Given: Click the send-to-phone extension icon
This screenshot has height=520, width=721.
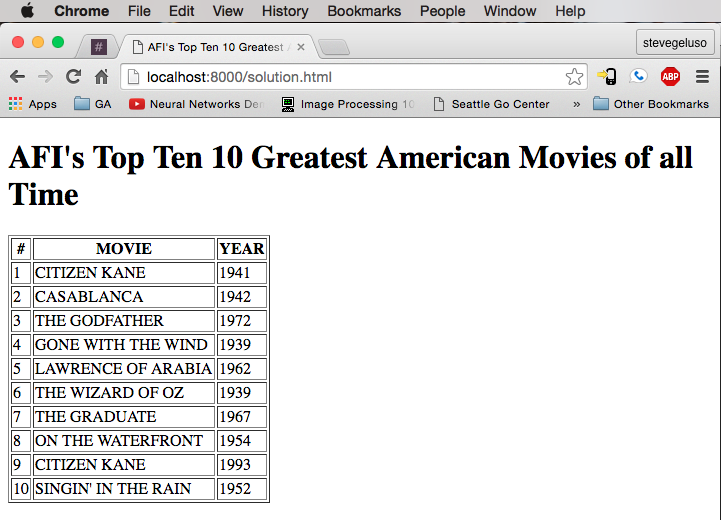Looking at the screenshot, I should [x=607, y=76].
